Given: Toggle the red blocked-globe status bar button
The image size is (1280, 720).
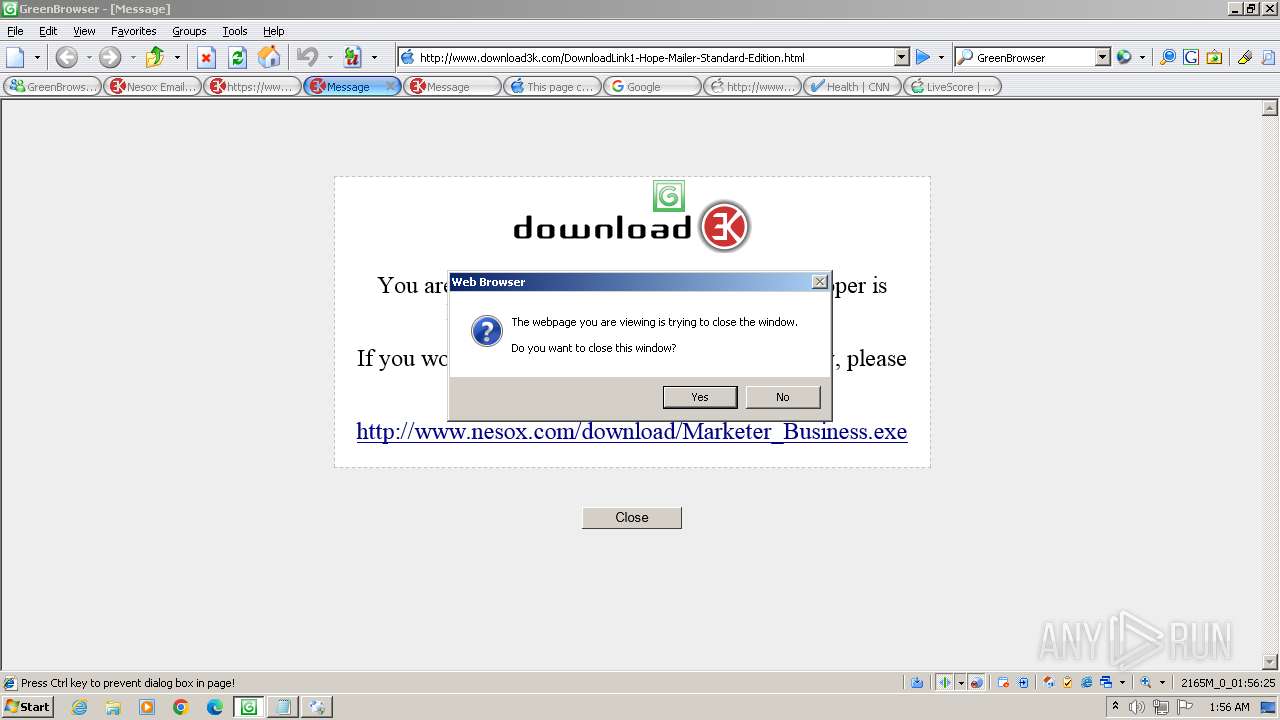Looking at the screenshot, I should 977,683.
